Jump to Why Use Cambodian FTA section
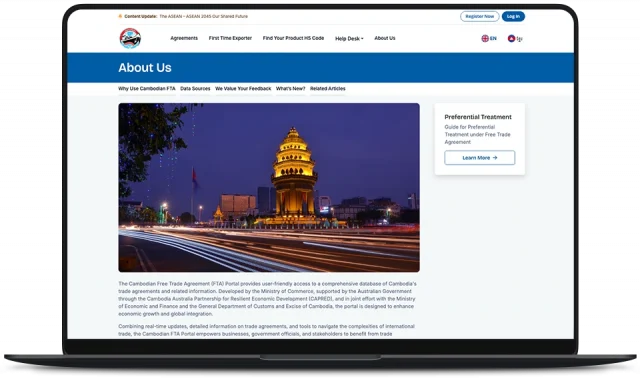The height and width of the screenshot is (383, 640). coord(147,88)
